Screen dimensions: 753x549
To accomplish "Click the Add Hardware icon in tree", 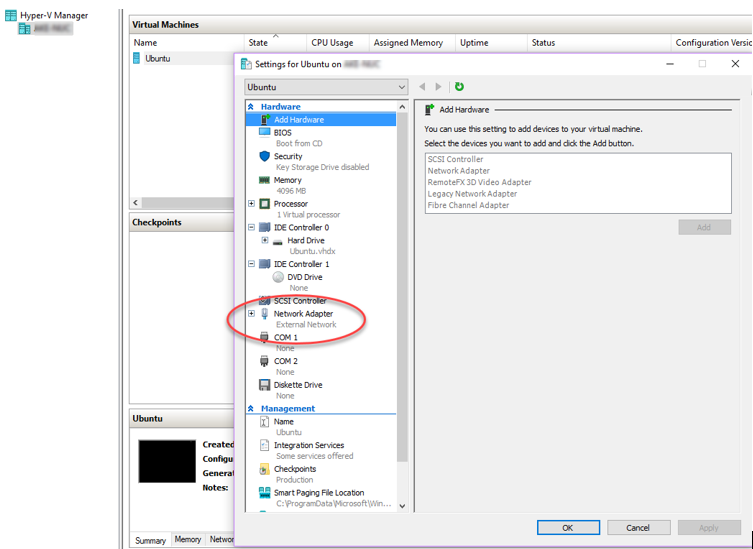I will pyautogui.click(x=265, y=119).
